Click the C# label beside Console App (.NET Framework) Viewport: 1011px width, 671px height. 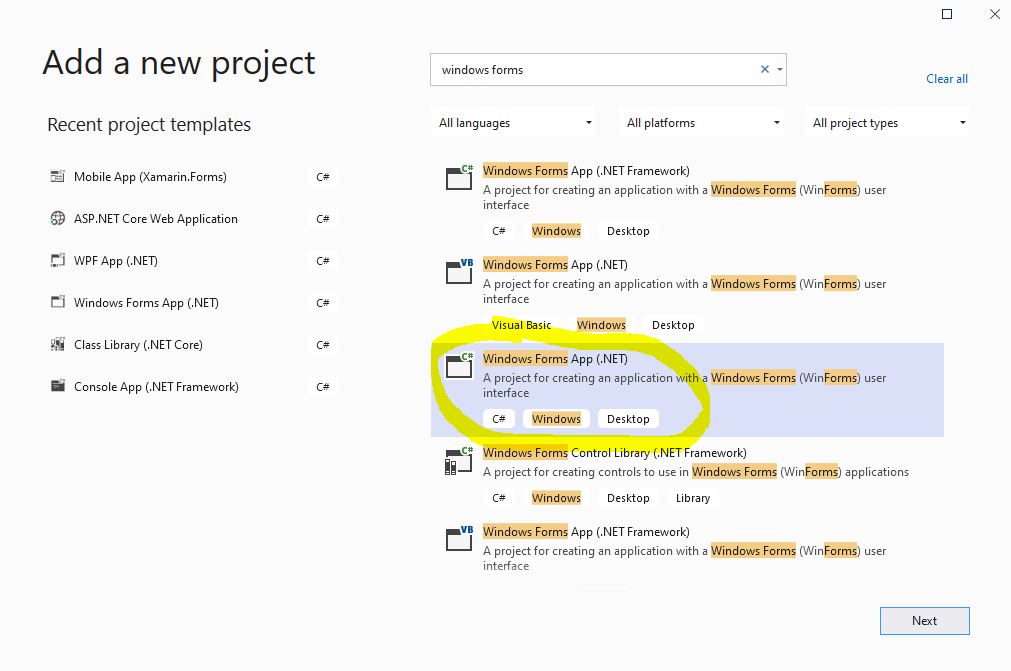pyautogui.click(x=323, y=387)
